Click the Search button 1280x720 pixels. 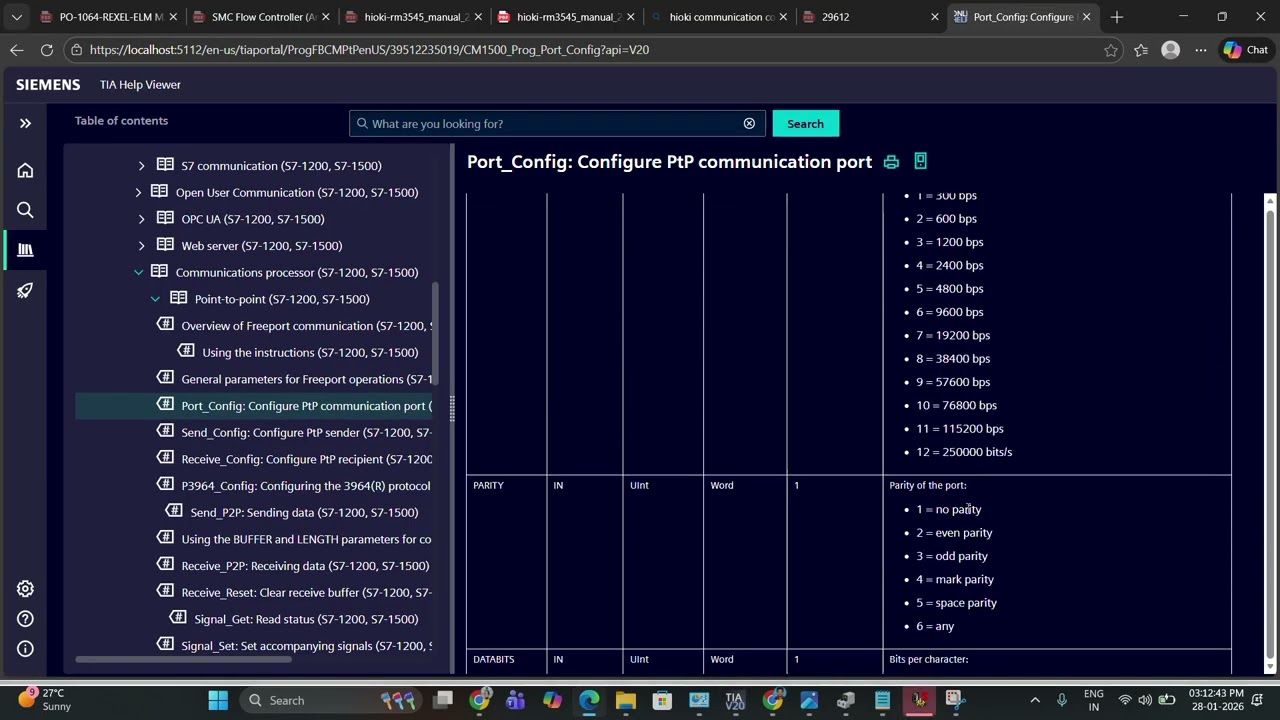pos(805,123)
